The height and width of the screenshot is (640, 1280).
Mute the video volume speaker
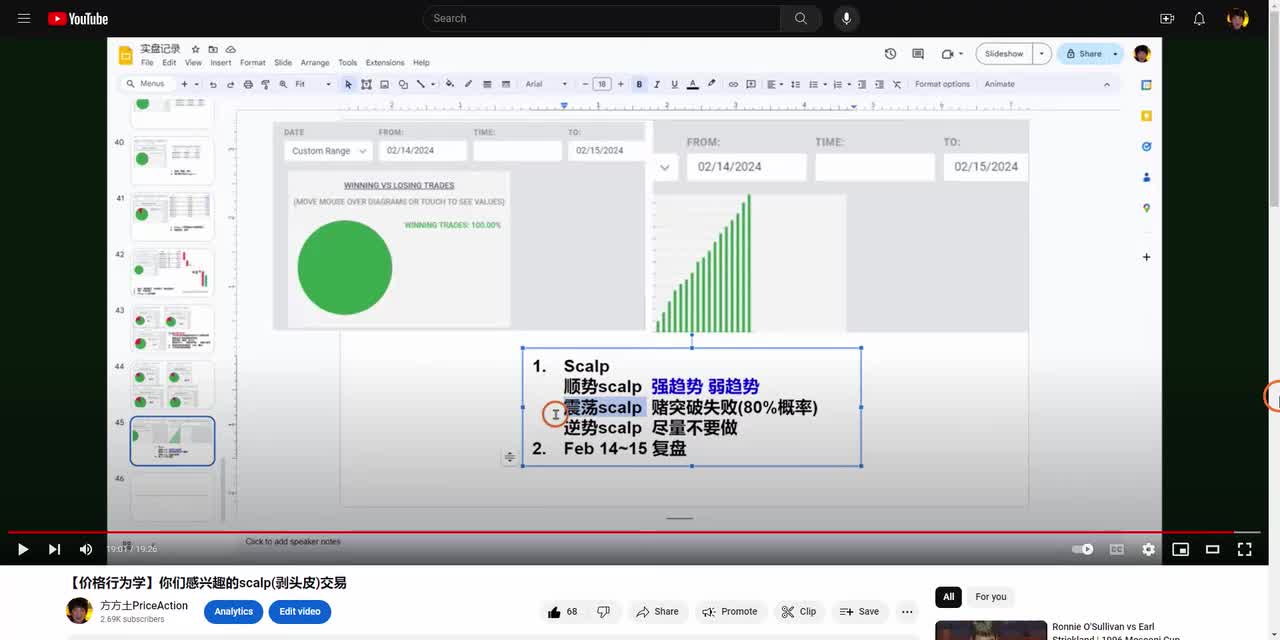coord(86,549)
